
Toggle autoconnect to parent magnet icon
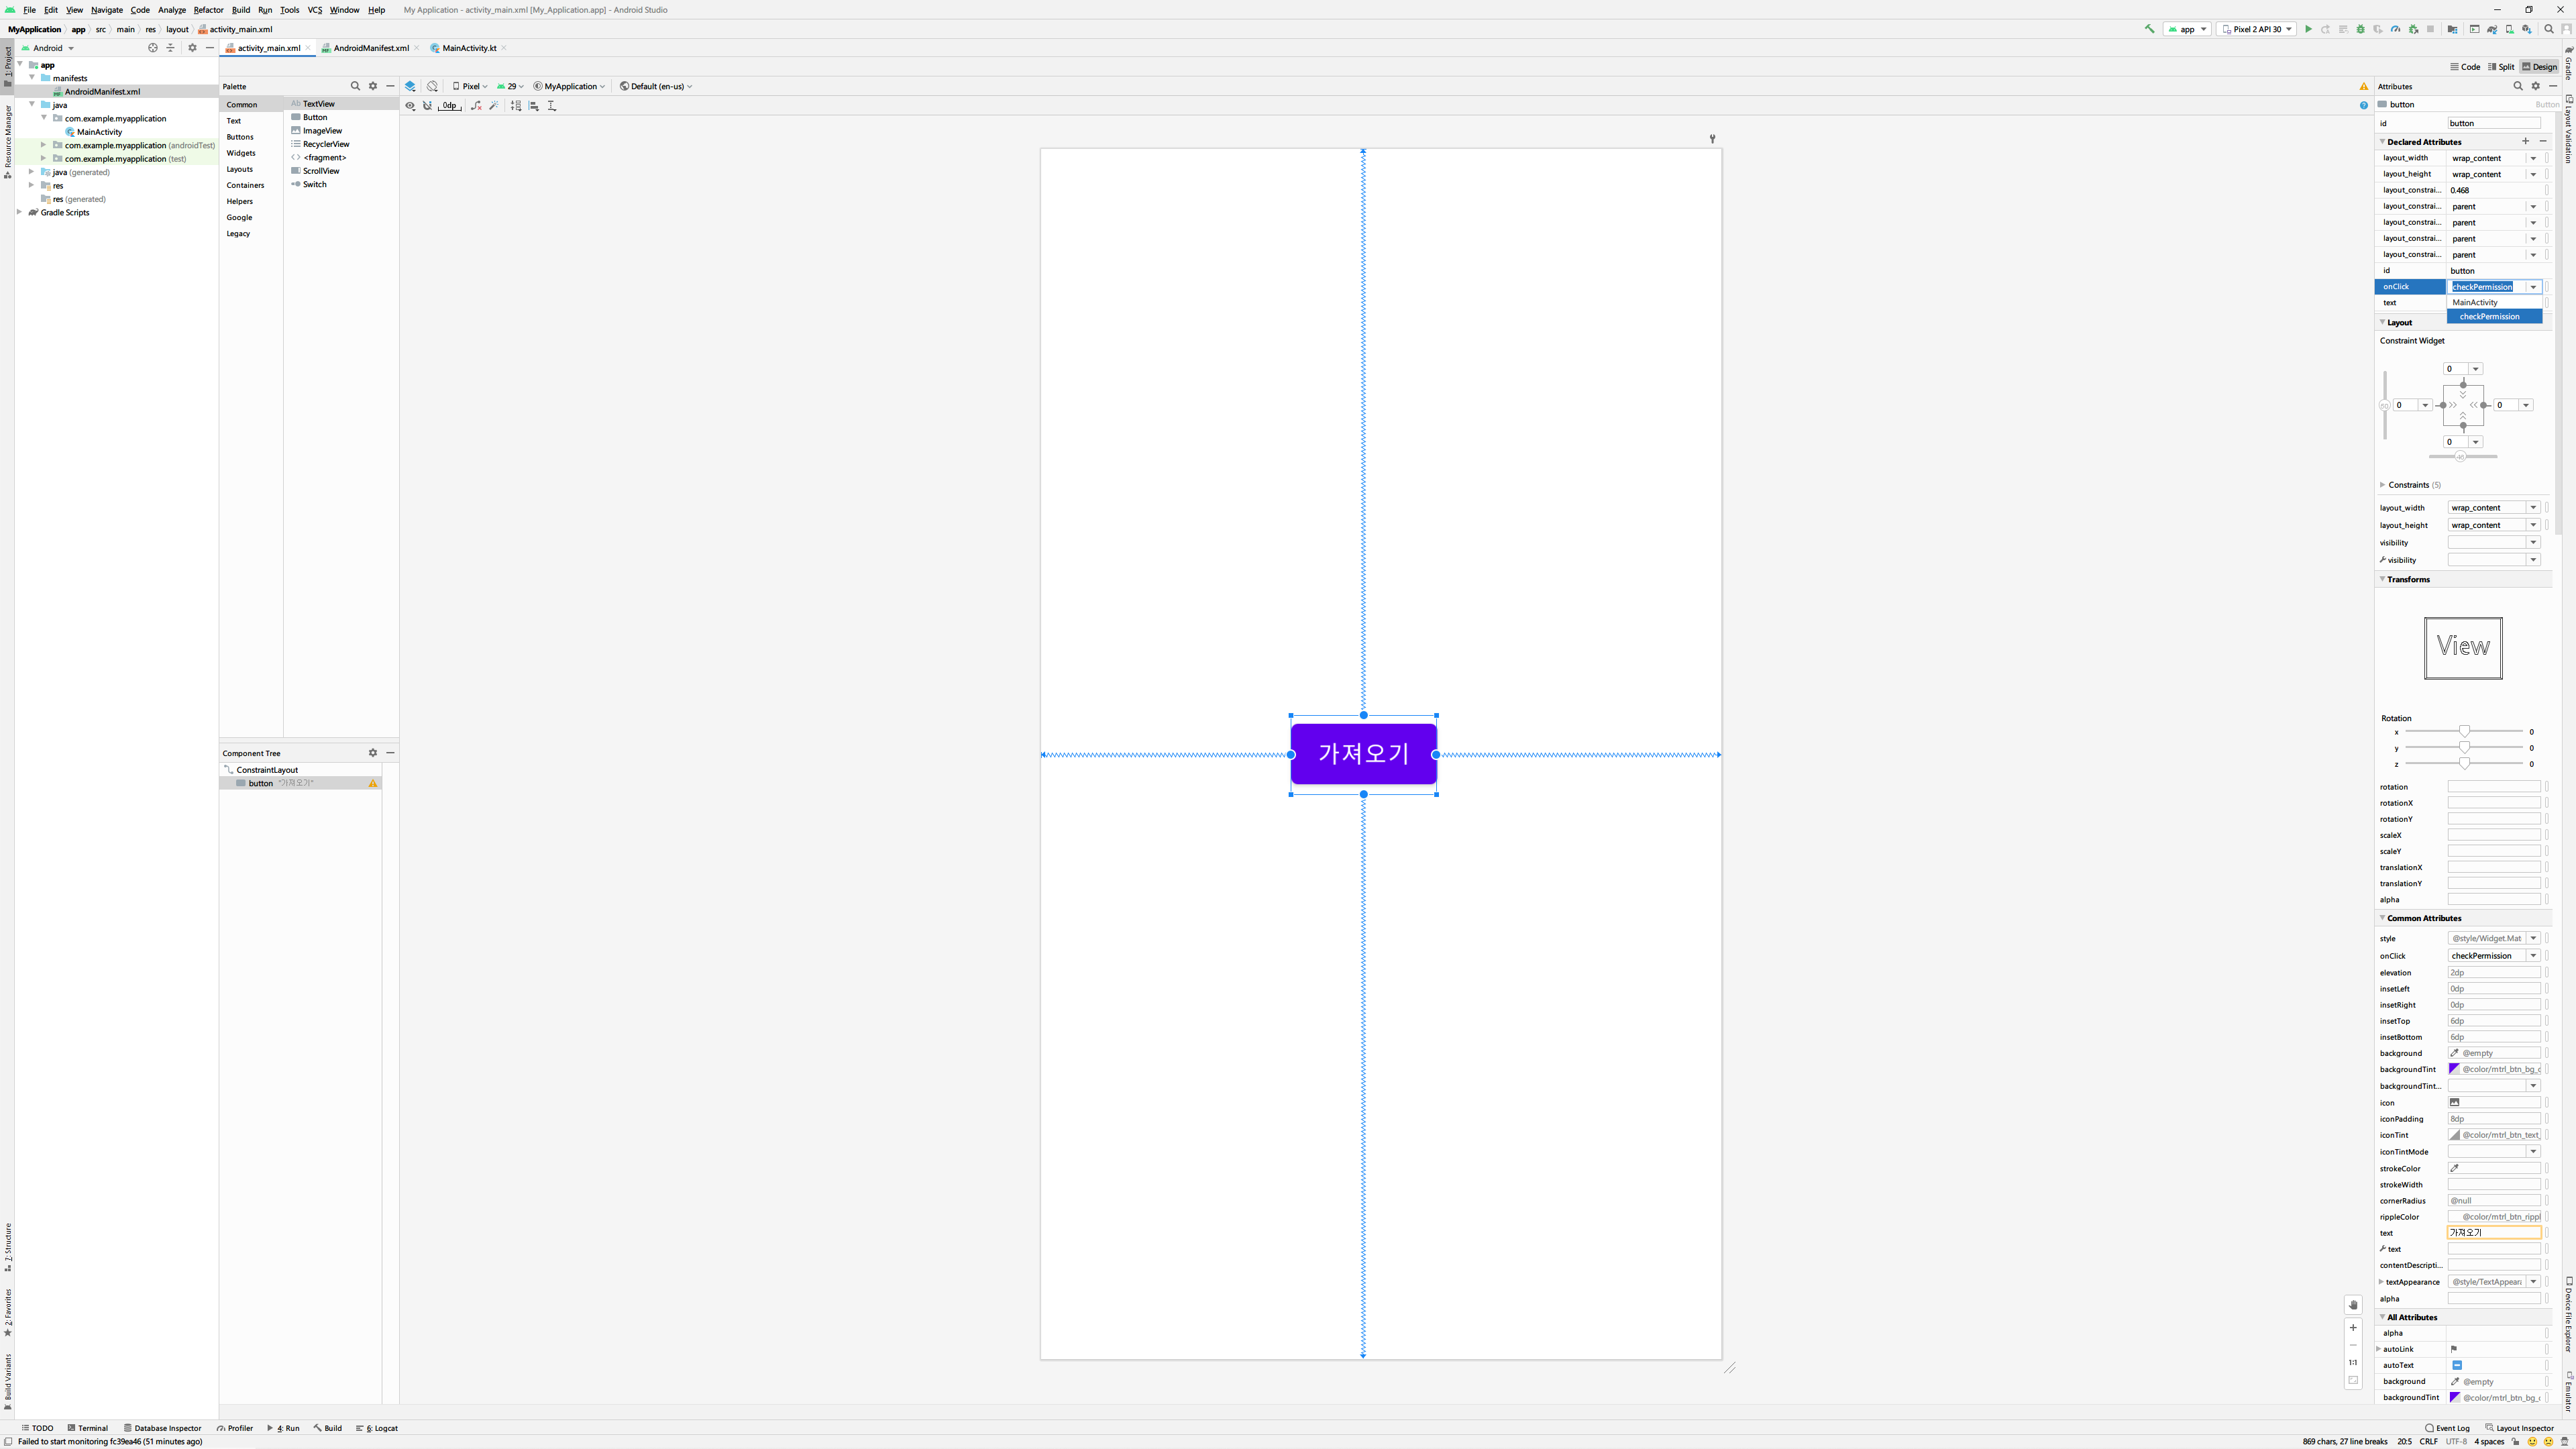(x=428, y=105)
